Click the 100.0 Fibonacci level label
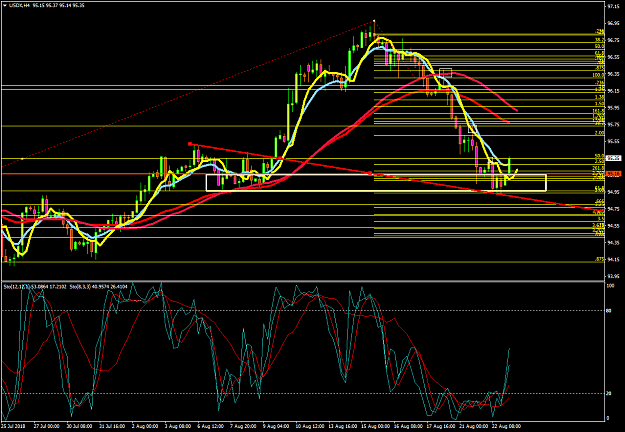This screenshot has height=432, width=625. coord(599,75)
